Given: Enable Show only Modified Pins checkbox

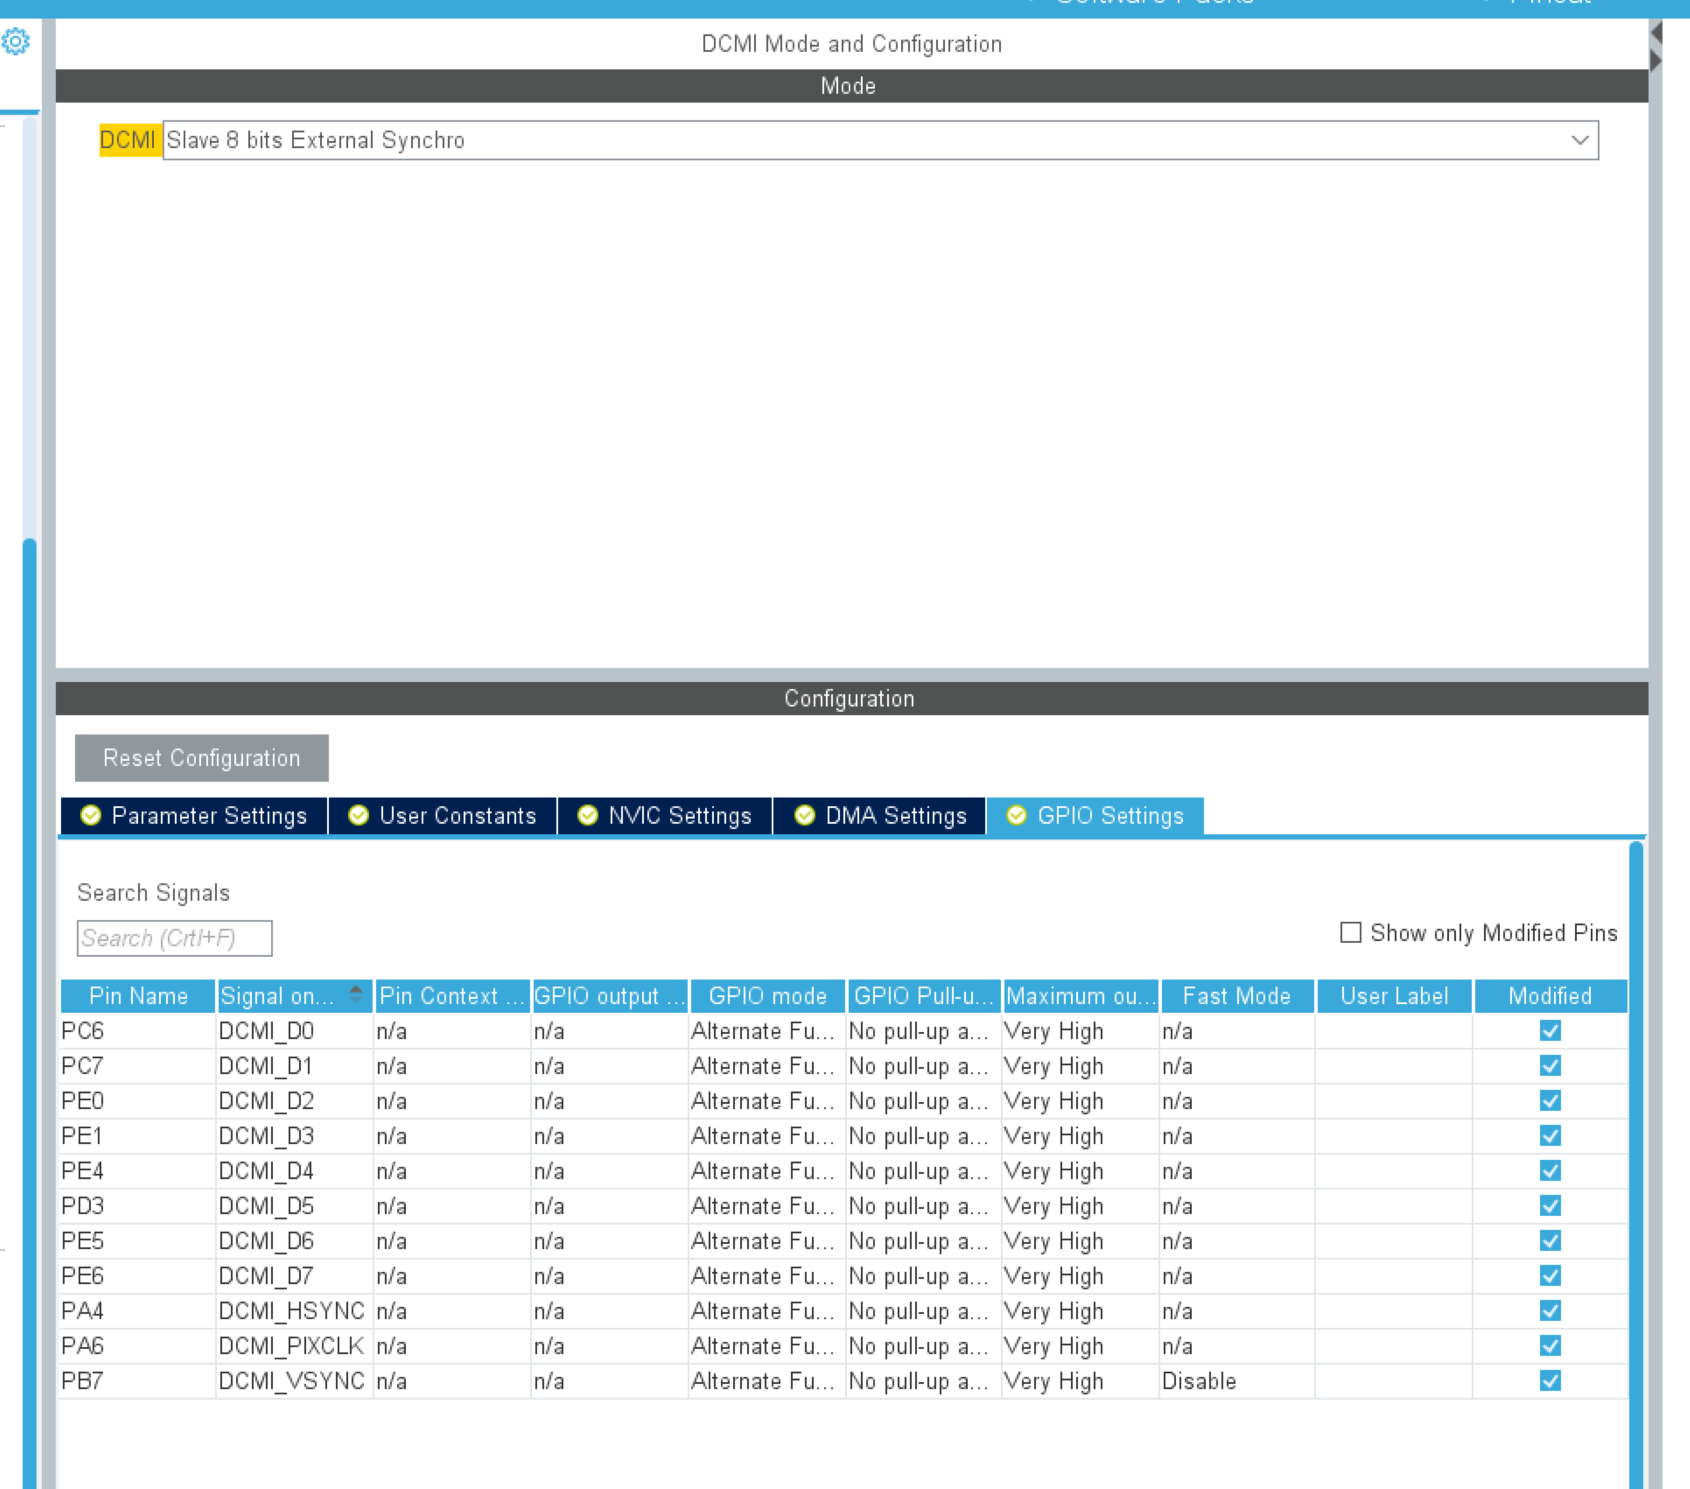Looking at the screenshot, I should click(1351, 933).
